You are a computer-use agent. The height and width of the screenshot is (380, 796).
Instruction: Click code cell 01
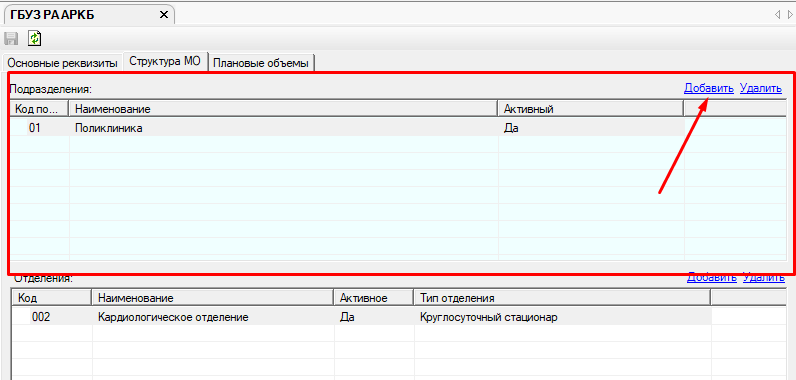tap(34, 128)
